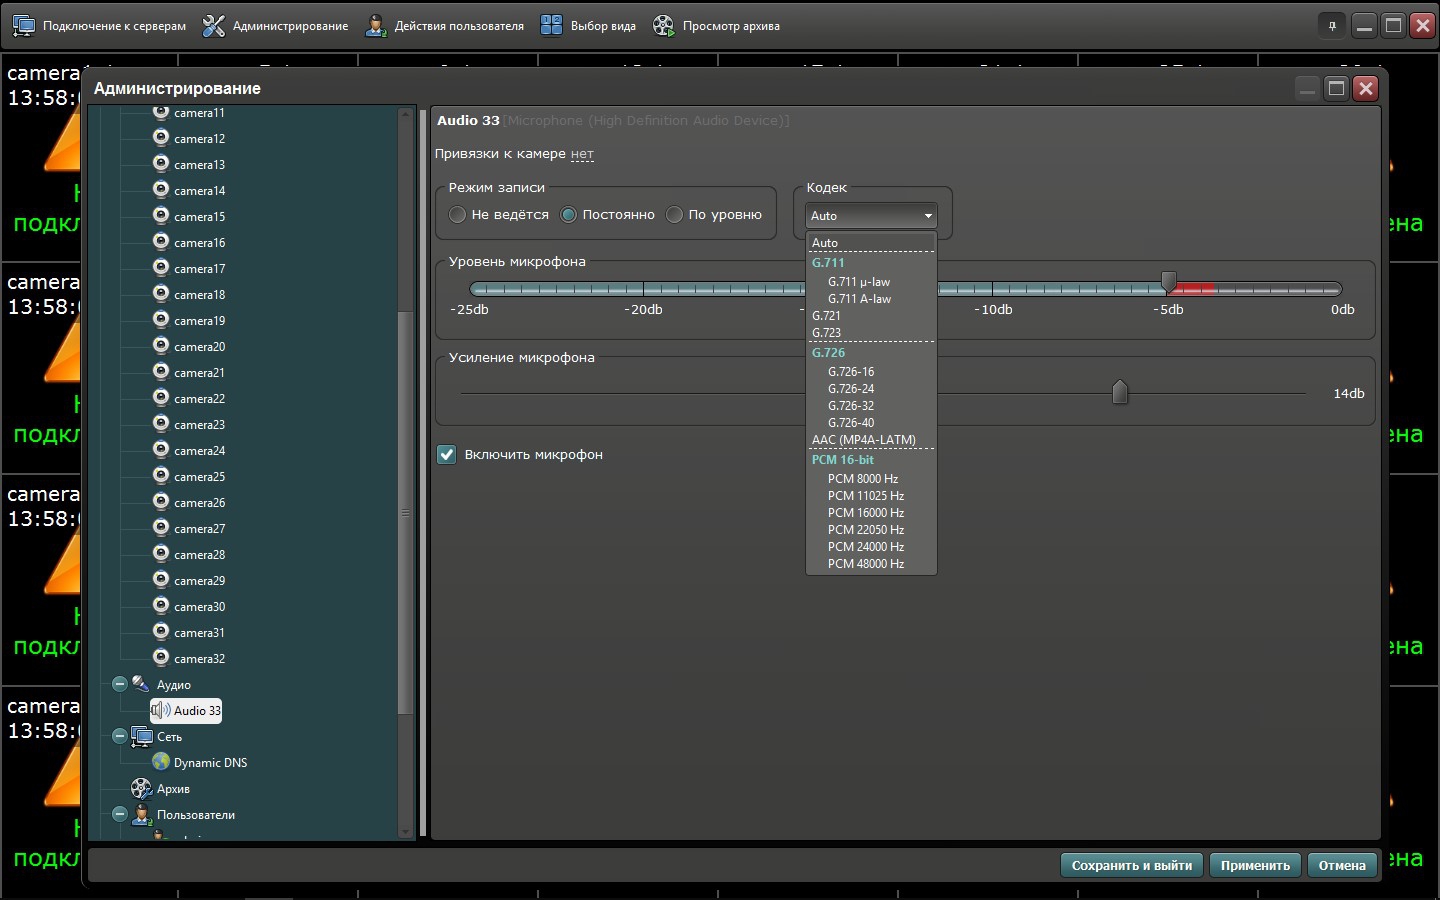Close the Кодек Auto dropdown
Screen dimensions: 1440x900
click(870, 216)
